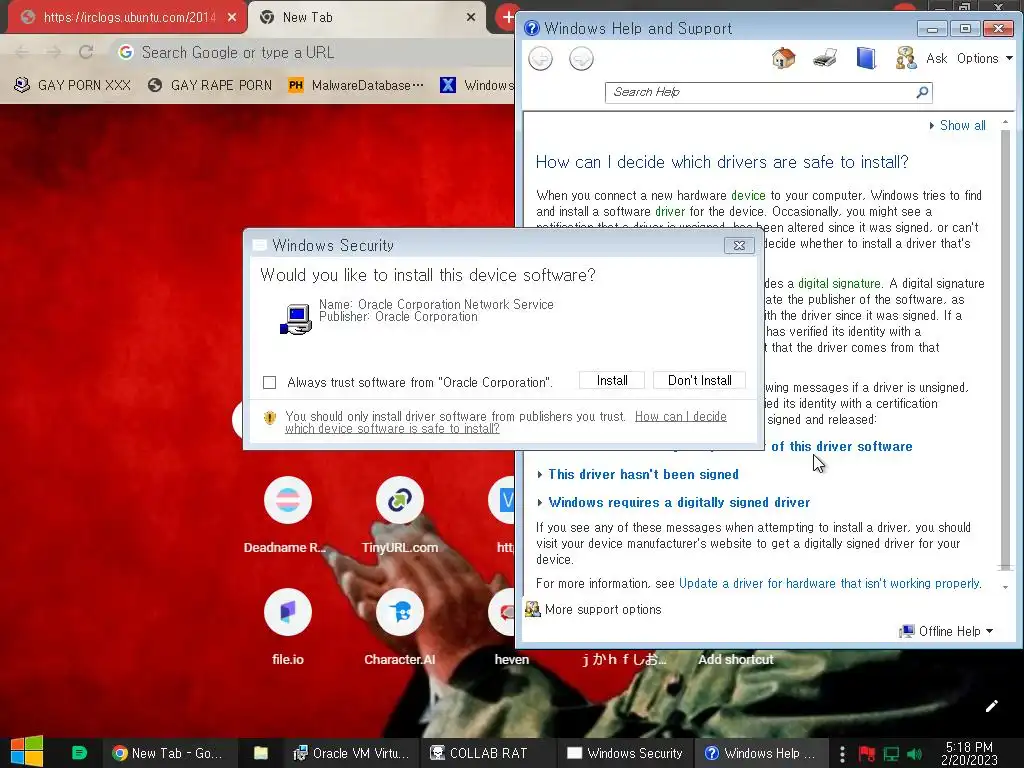1024x768 pixels.
Task: Open the MalwareDatabase bookmark
Action: [356, 85]
